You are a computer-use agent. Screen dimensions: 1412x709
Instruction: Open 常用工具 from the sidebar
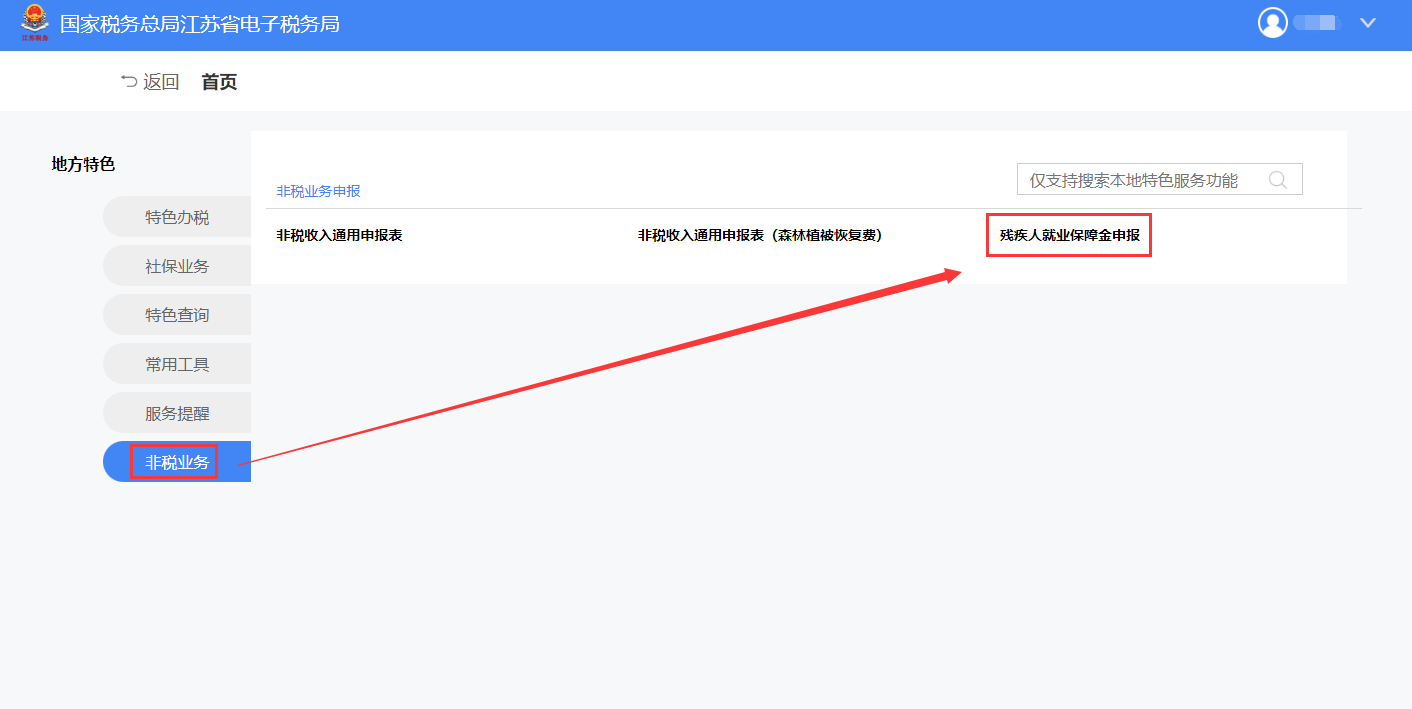(177, 364)
